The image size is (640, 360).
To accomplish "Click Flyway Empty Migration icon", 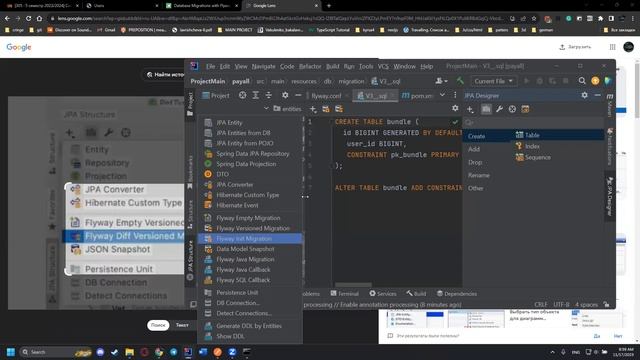I will 208,218.
